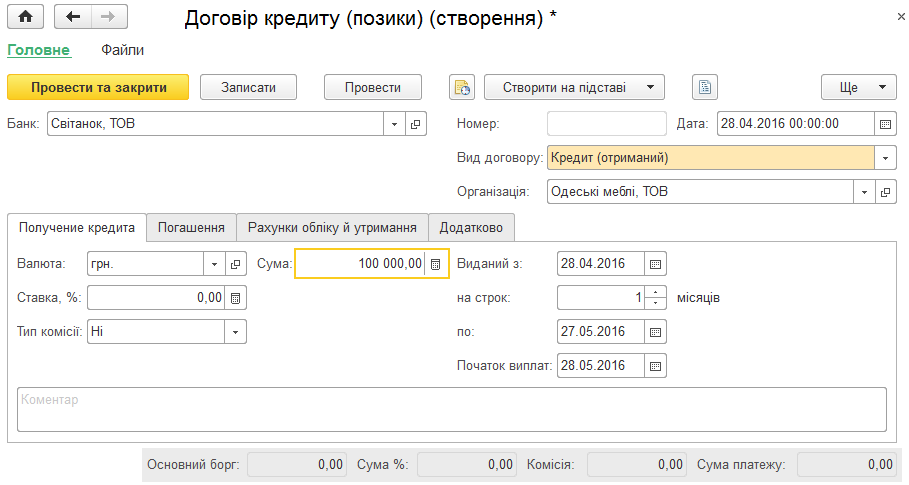Expand the Валюта dropdown
Image resolution: width=909 pixels, height=485 pixels.
[x=214, y=264]
